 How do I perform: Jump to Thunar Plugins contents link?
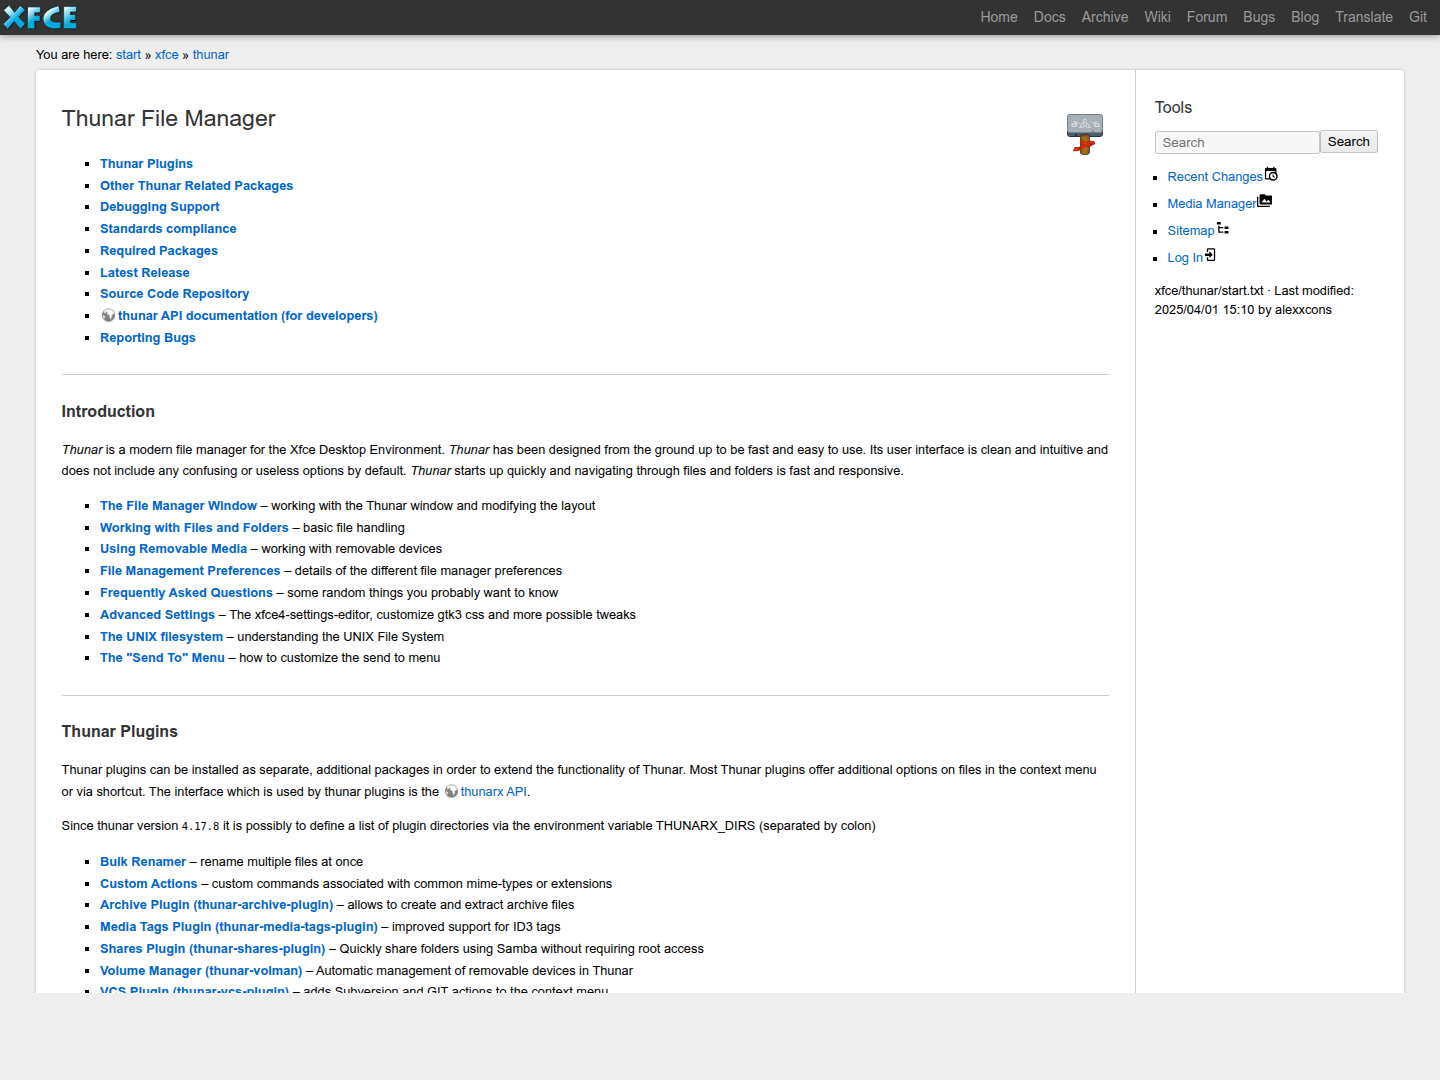146,164
